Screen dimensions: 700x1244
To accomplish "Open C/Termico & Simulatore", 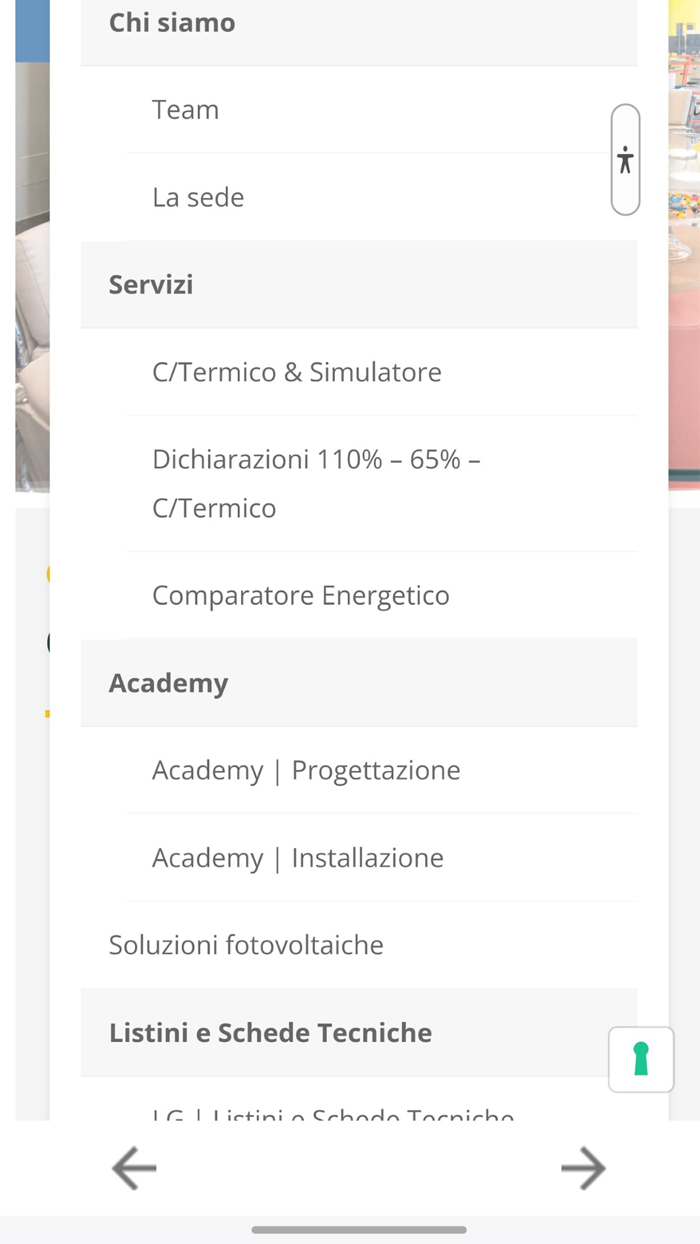I will (296, 371).
